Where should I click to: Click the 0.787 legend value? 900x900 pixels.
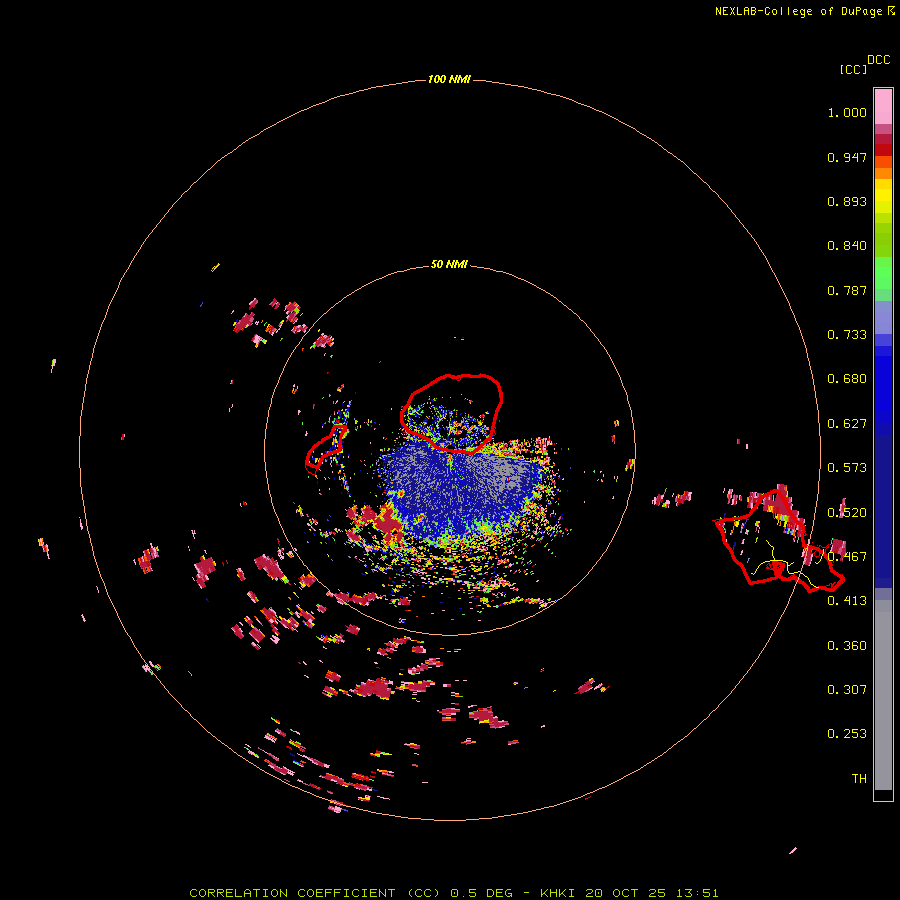[x=847, y=290]
